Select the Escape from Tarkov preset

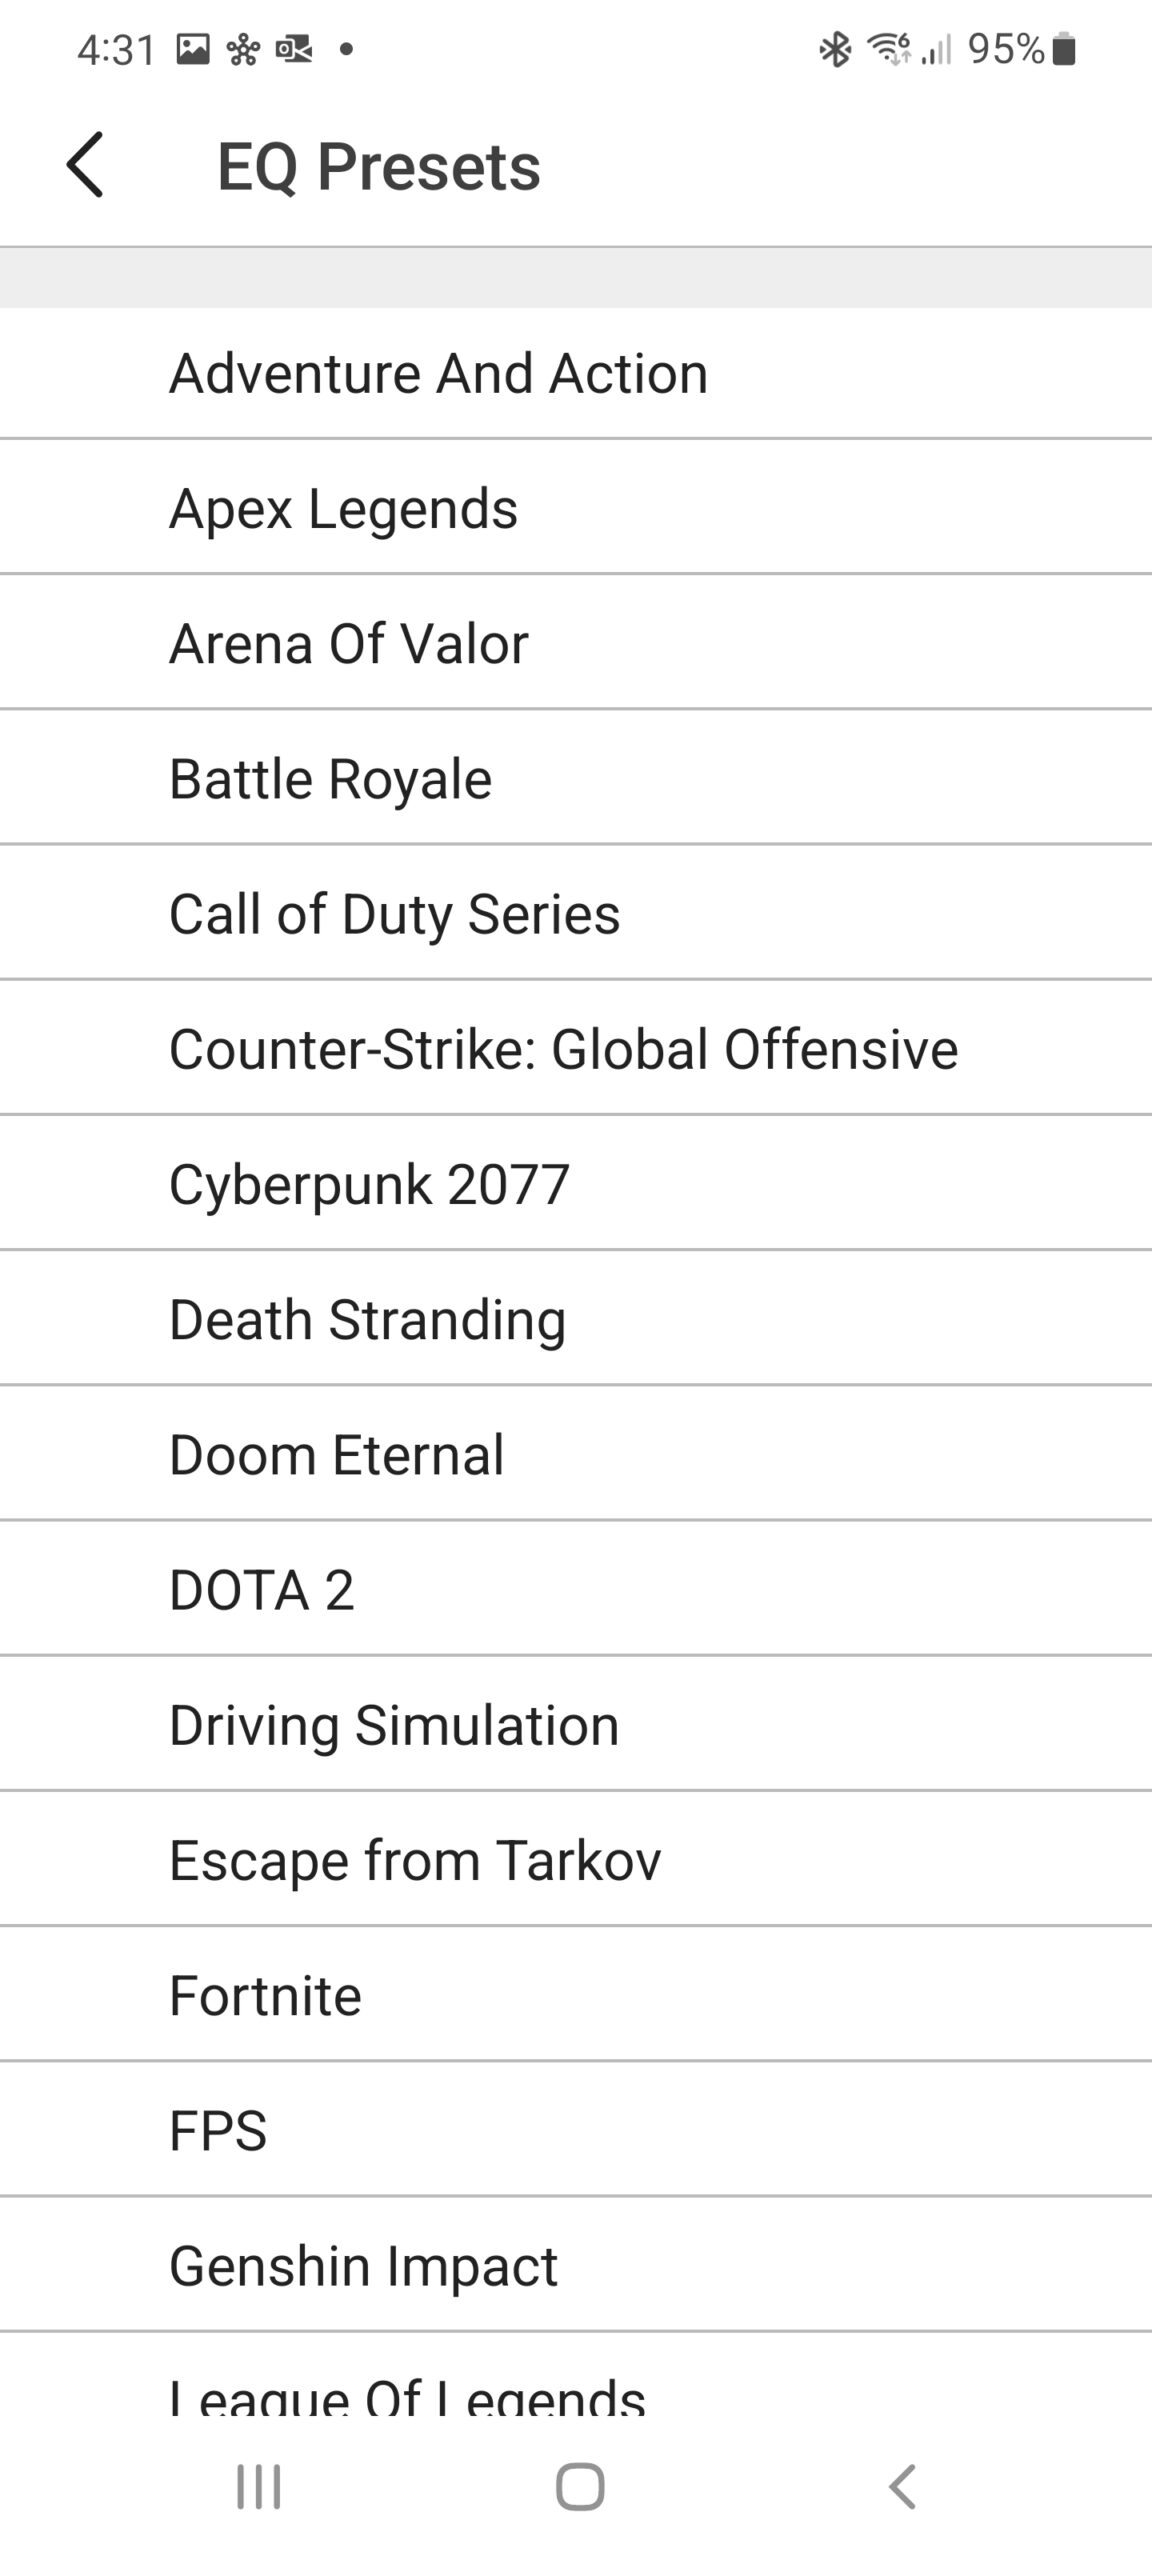pyautogui.click(x=415, y=1860)
